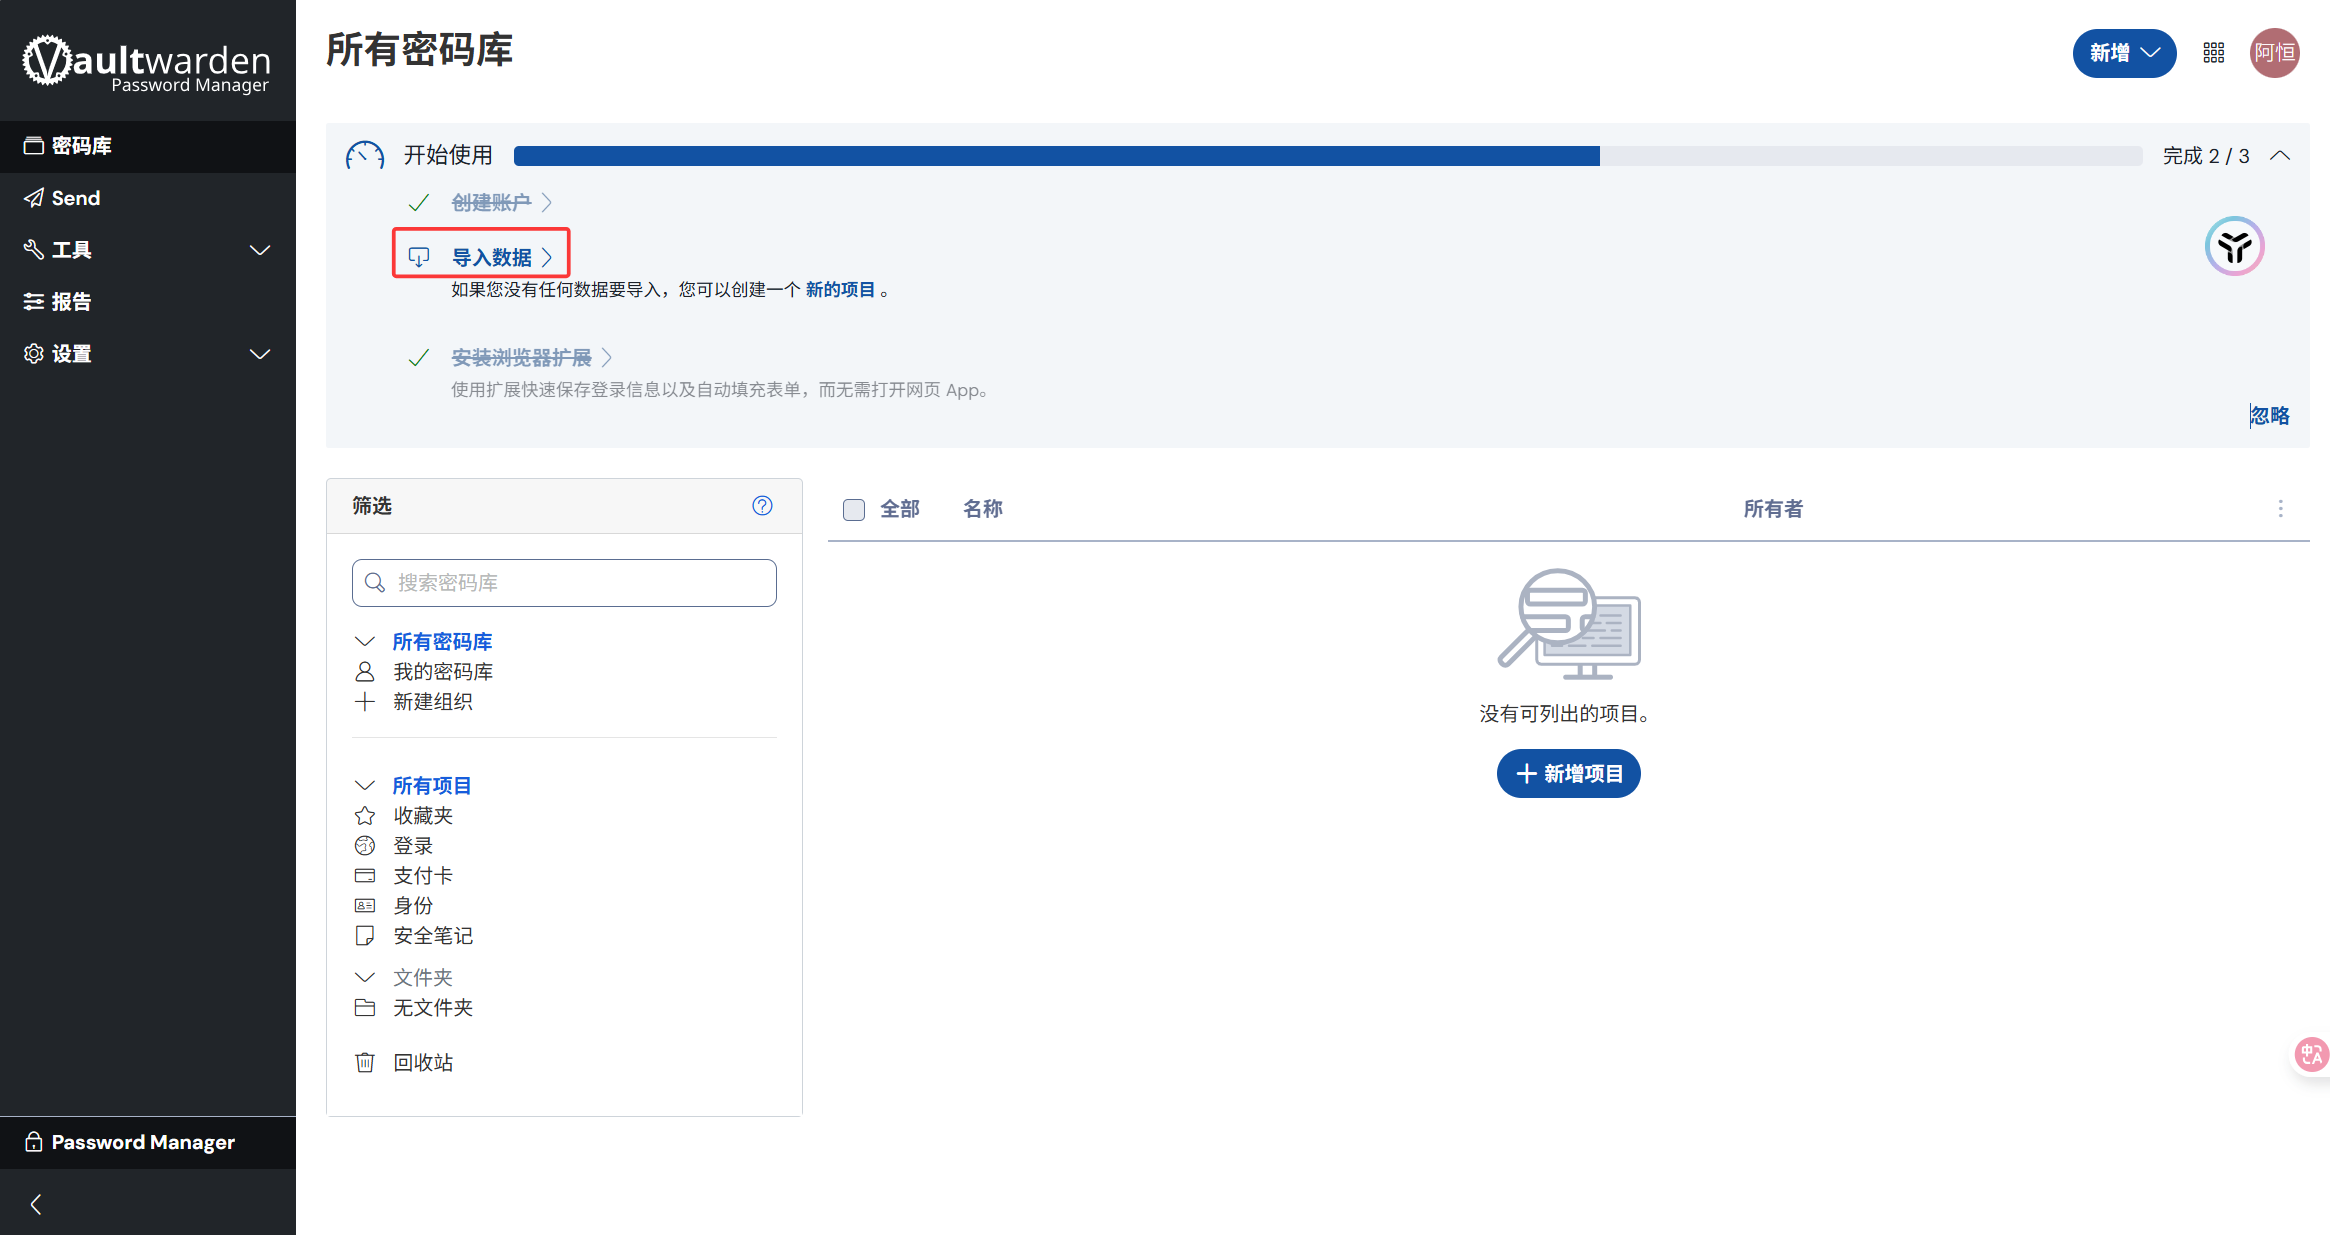The height and width of the screenshot is (1235, 2330).
Task: Focus the 搜索密码库 search field
Action: [564, 583]
